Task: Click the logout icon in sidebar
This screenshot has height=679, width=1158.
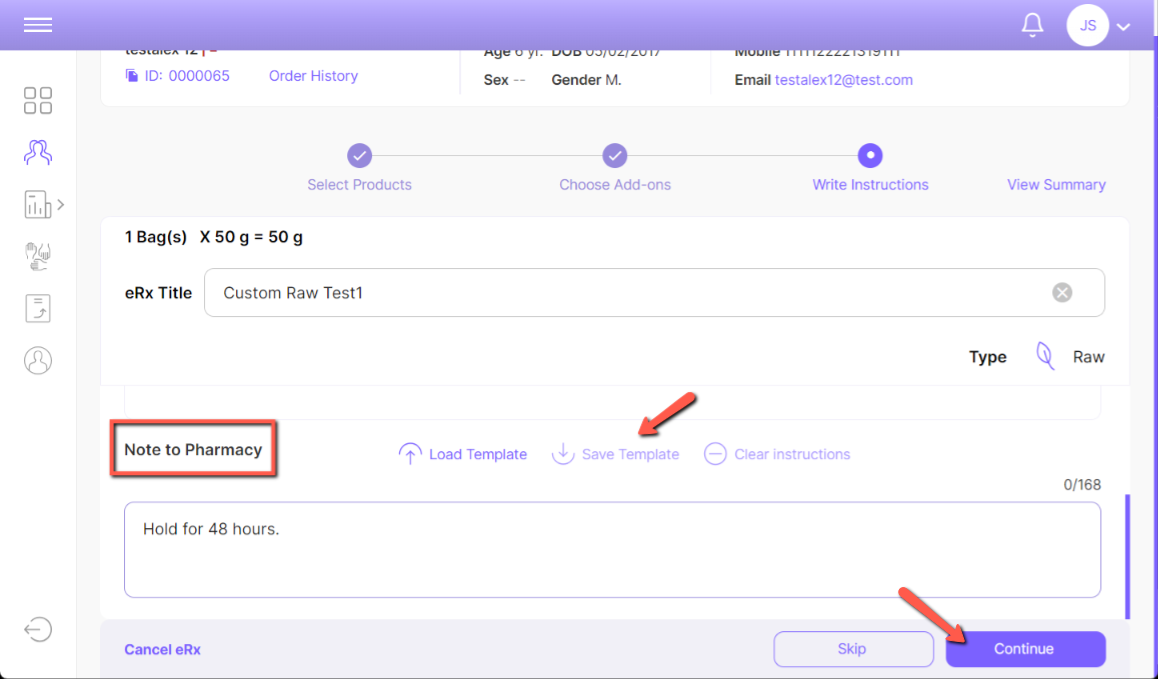Action: click(x=38, y=629)
